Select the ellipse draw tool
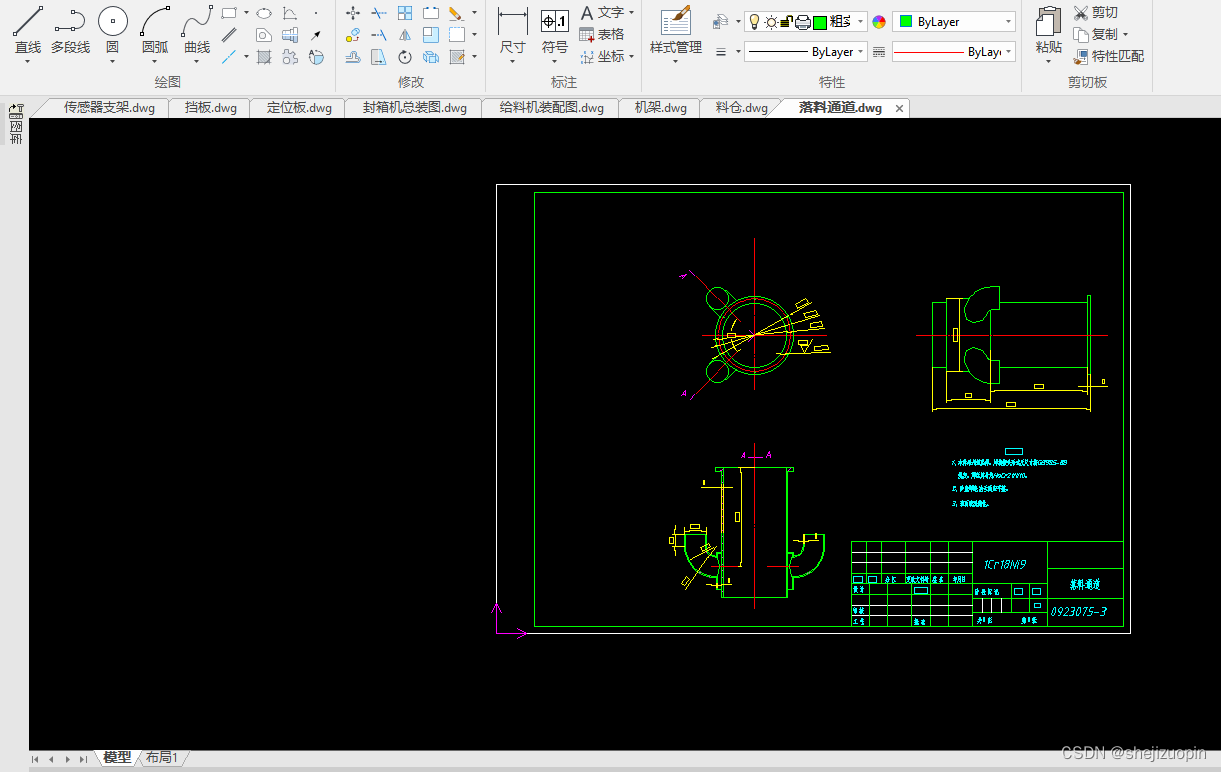The image size is (1221, 772). pyautogui.click(x=264, y=13)
